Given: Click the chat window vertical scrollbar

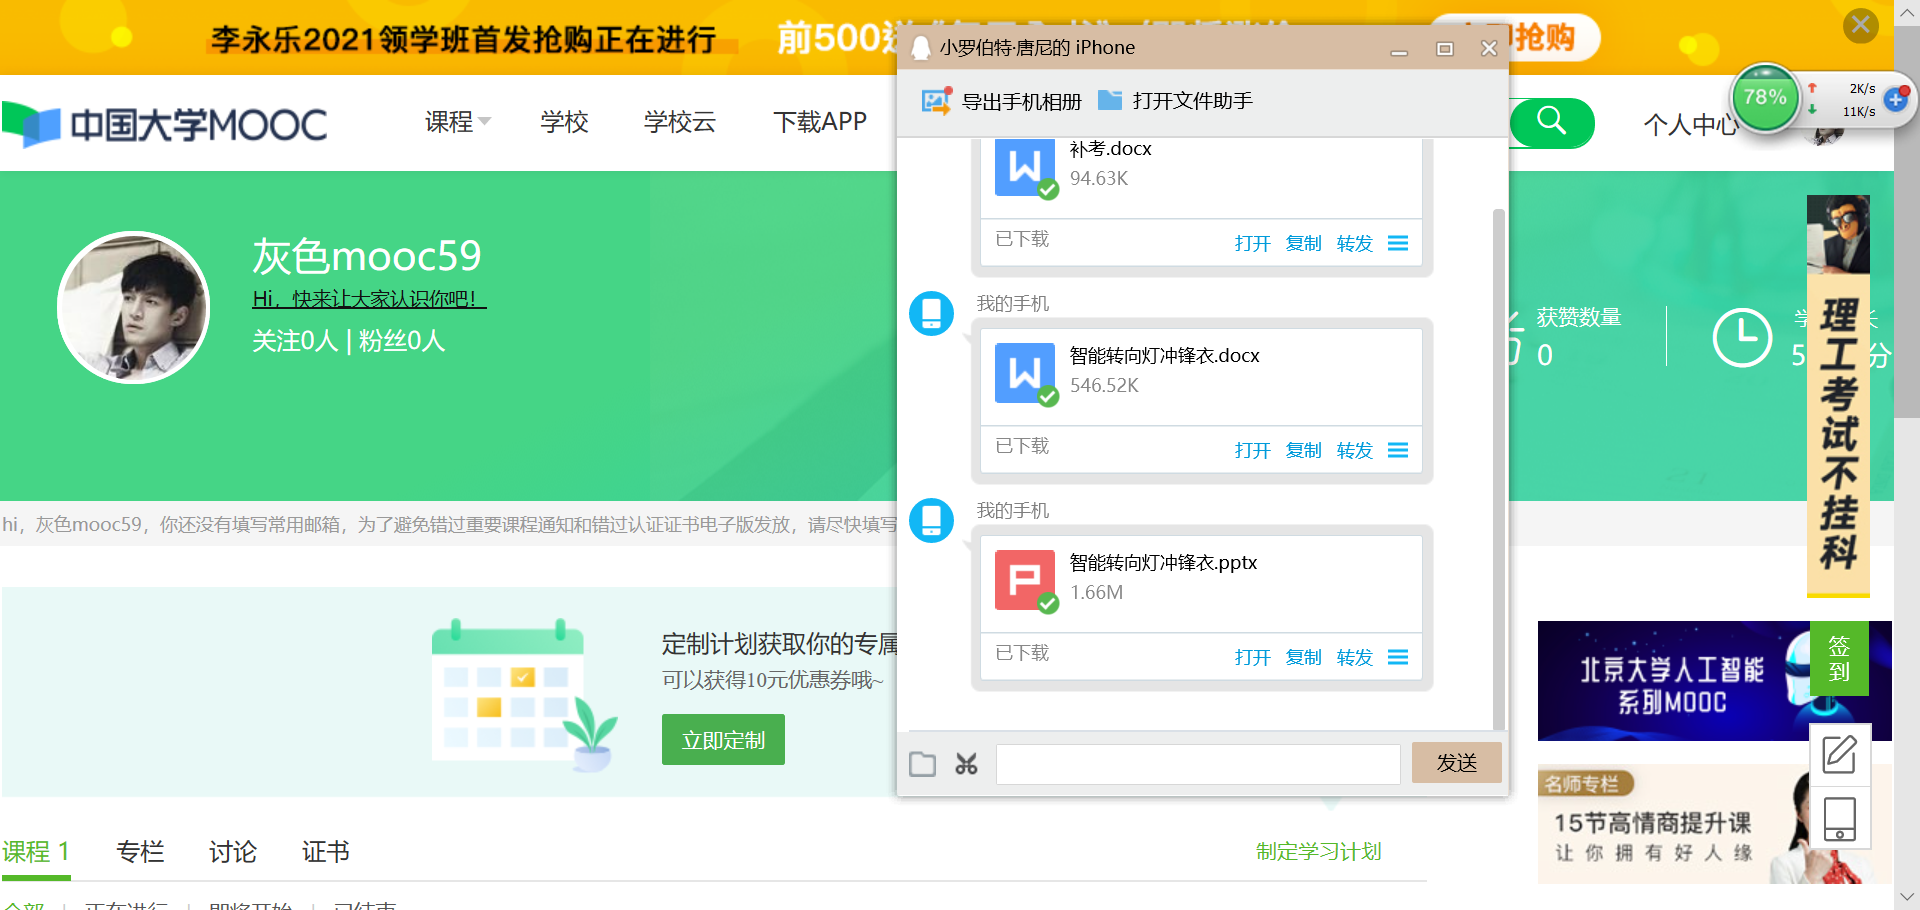Looking at the screenshot, I should (1498, 470).
